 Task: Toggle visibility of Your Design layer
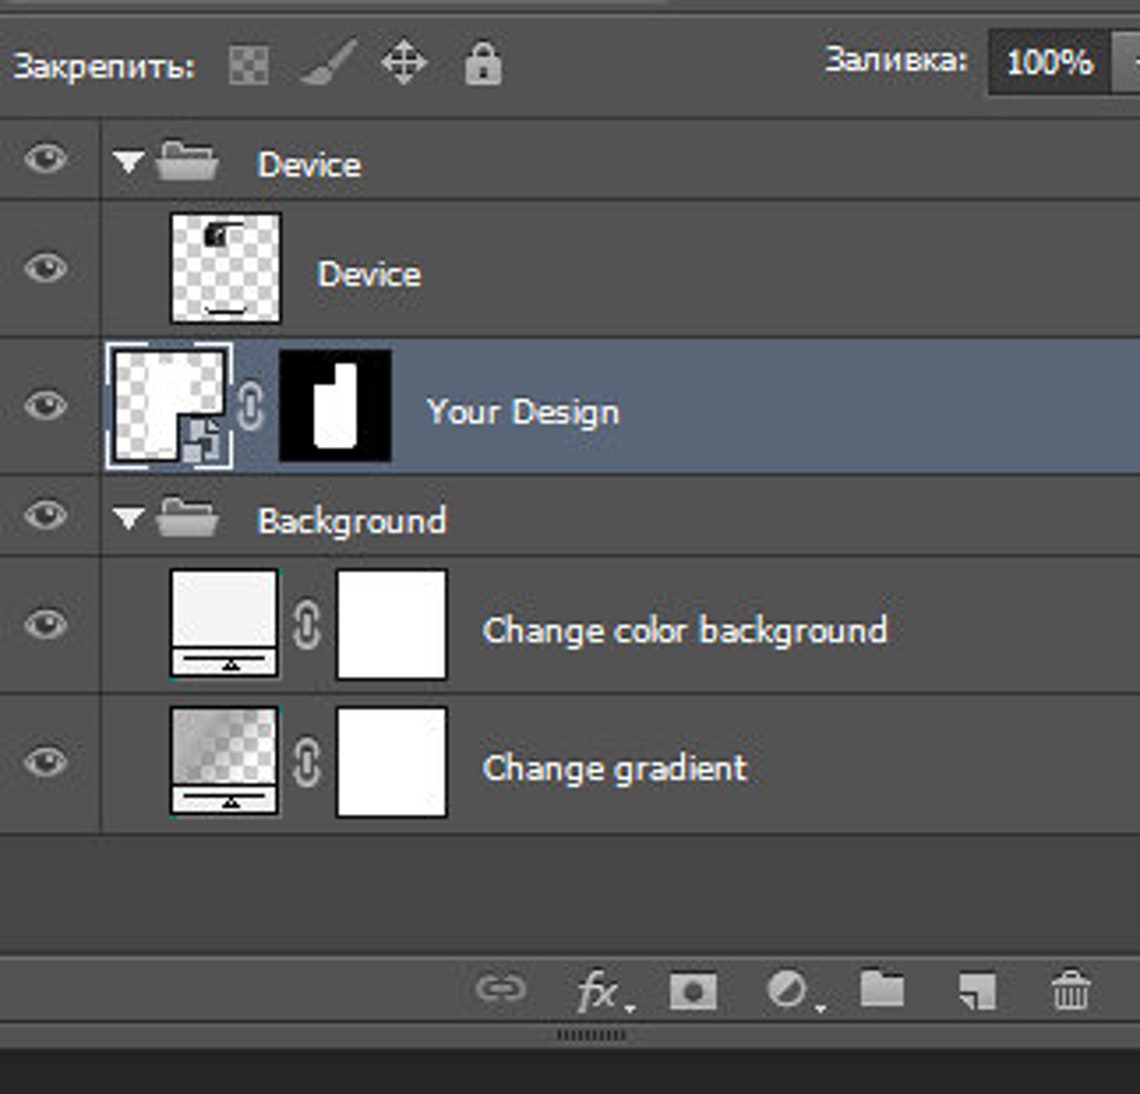pos(46,405)
